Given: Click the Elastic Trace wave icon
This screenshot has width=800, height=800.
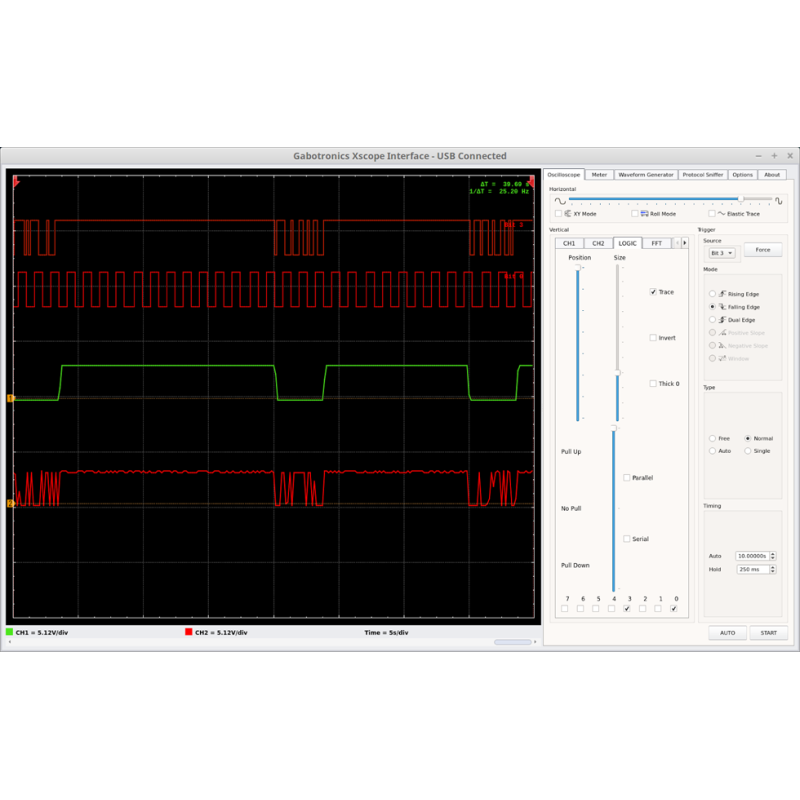Looking at the screenshot, I should click(x=721, y=213).
